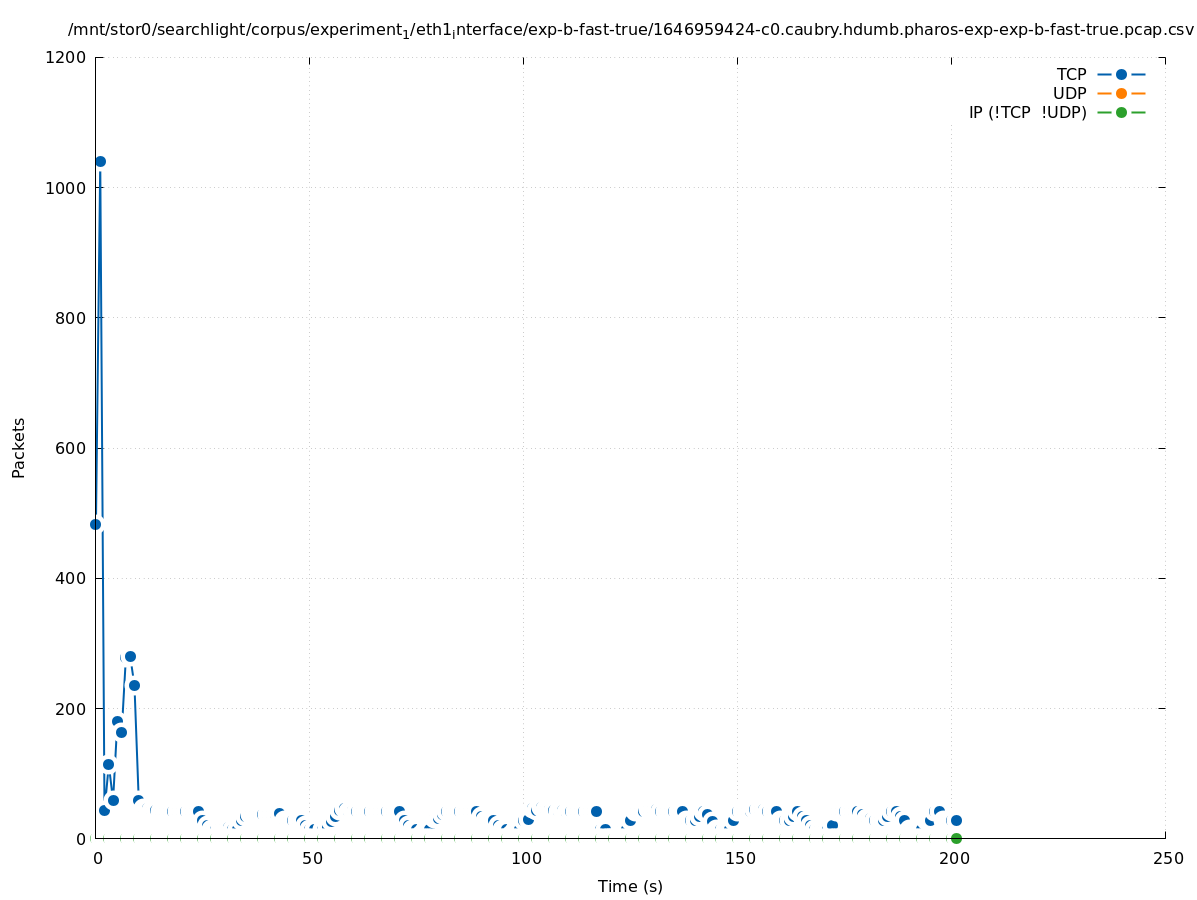Click the TCP data point near 280 packets
The height and width of the screenshot is (900, 1197).
(130, 657)
